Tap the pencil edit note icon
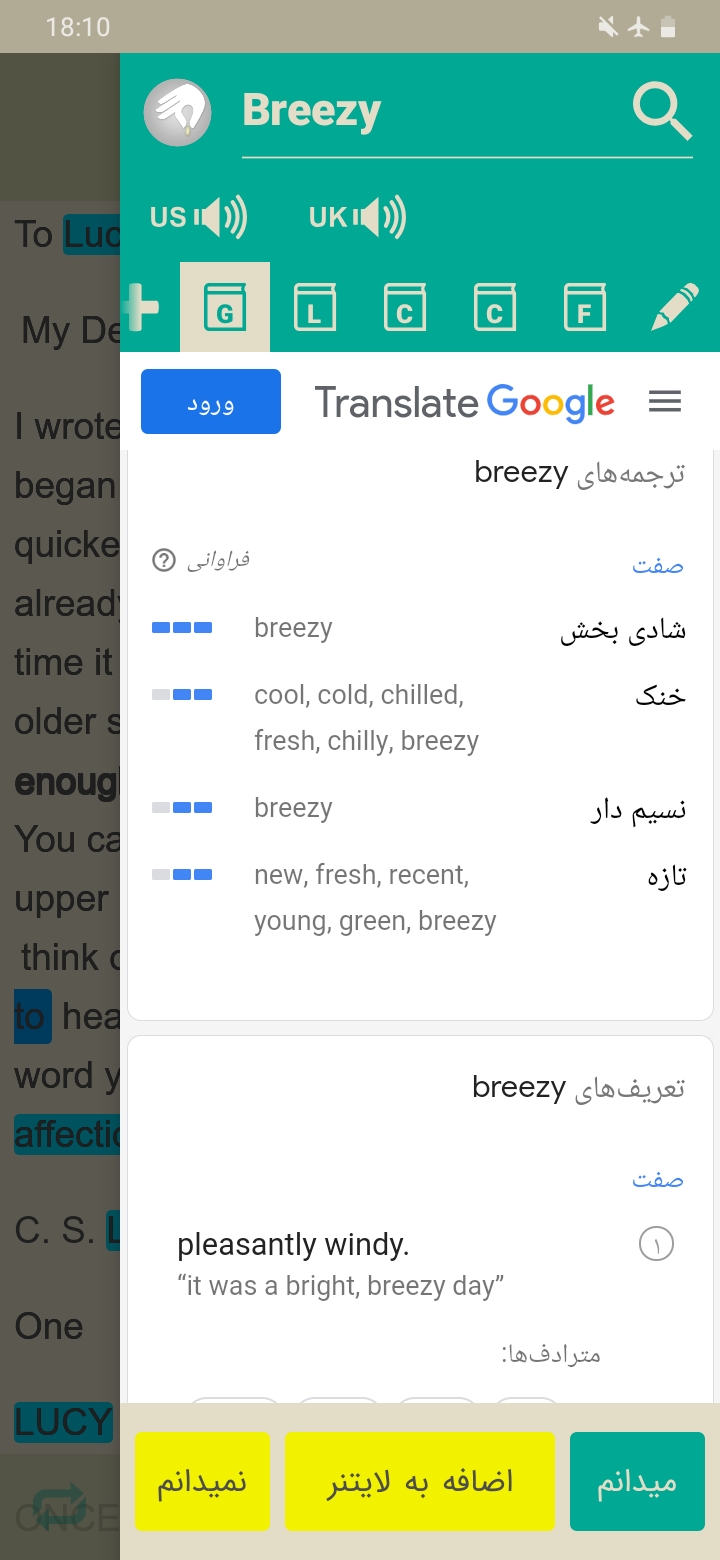This screenshot has height=1560, width=720. (x=675, y=307)
